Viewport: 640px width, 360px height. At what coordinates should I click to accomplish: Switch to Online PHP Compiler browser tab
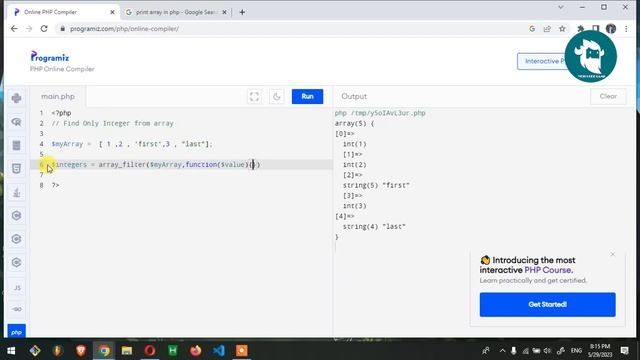click(63, 12)
